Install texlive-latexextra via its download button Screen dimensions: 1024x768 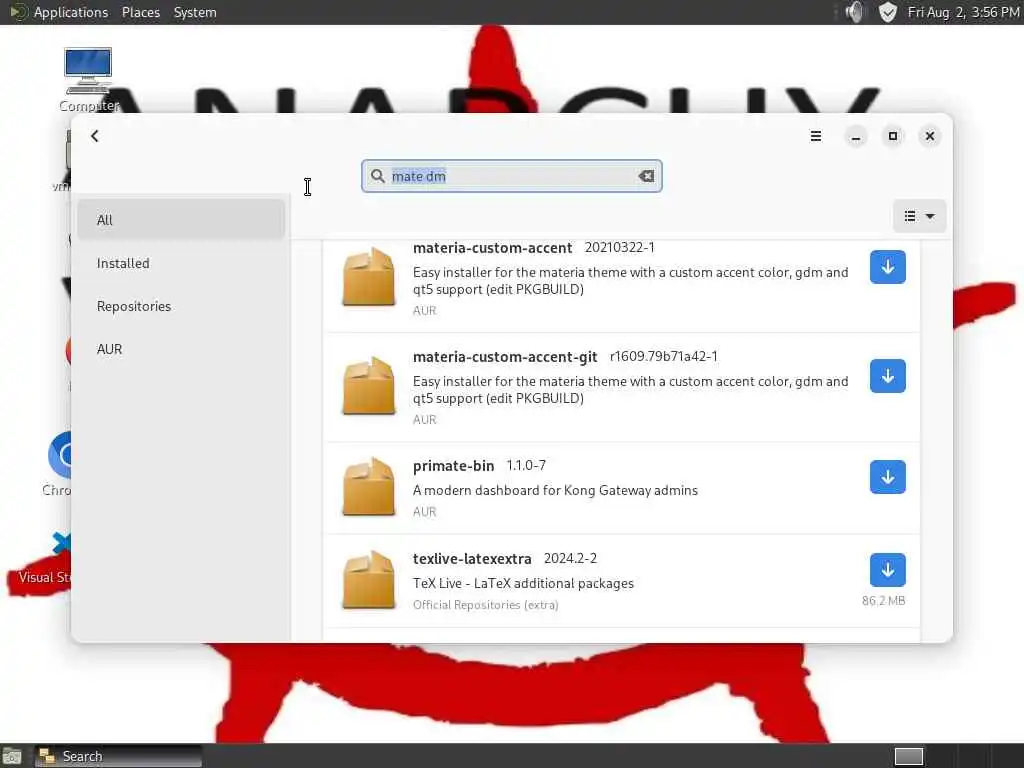pos(888,570)
